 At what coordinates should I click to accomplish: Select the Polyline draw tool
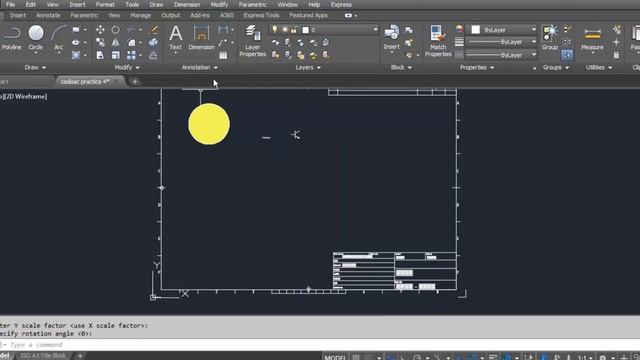[11, 38]
